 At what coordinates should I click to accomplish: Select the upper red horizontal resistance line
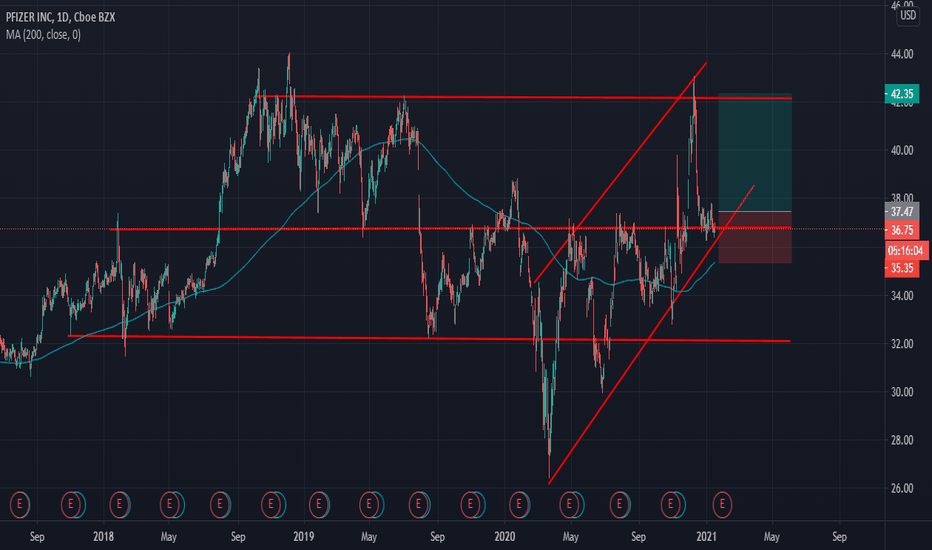tap(523, 97)
